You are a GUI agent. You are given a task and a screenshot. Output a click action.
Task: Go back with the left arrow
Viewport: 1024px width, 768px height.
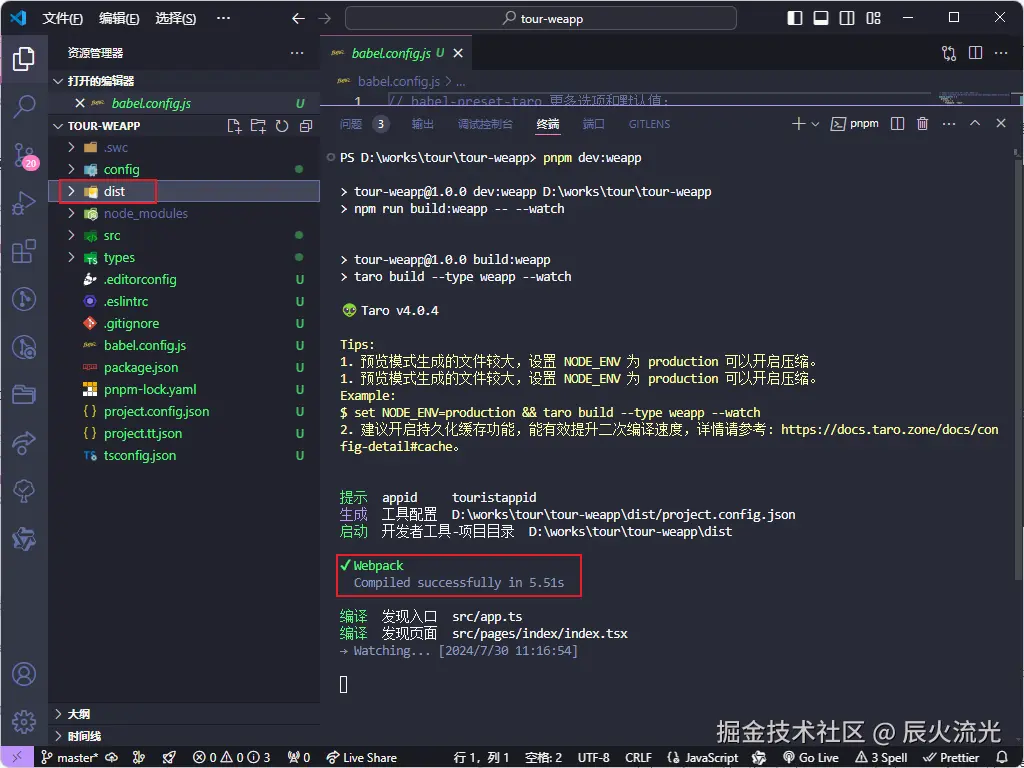coord(298,18)
